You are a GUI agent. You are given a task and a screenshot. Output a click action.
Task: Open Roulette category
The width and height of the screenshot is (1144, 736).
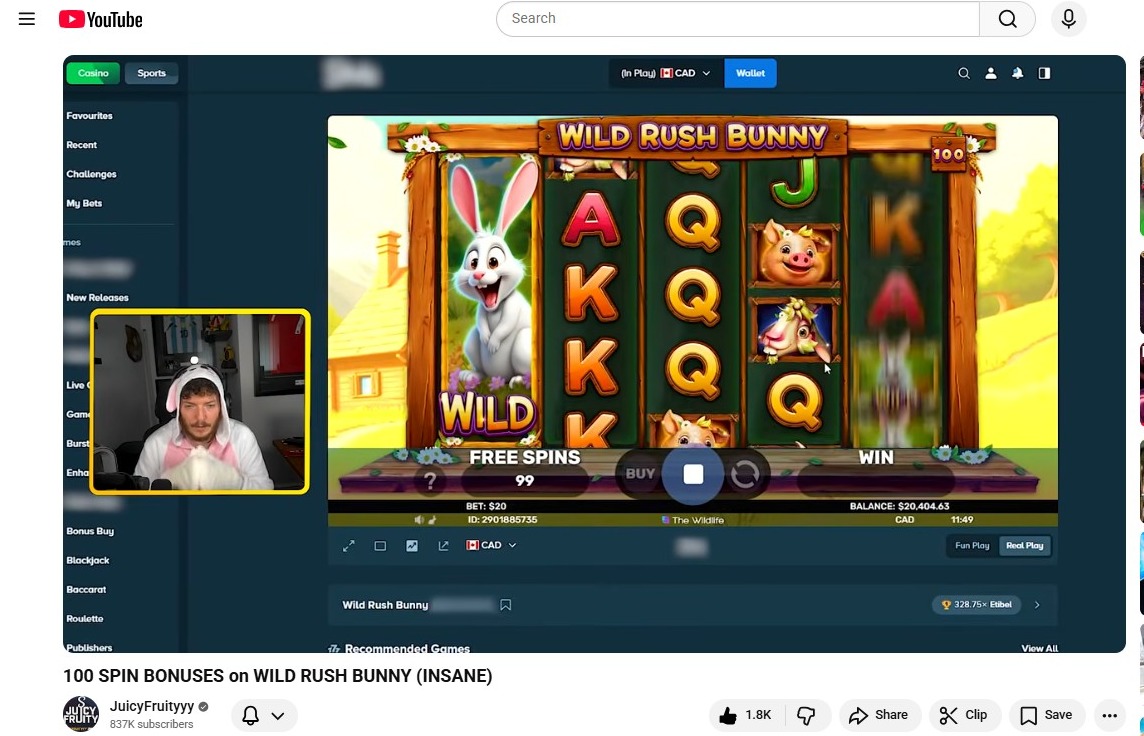[85, 619]
